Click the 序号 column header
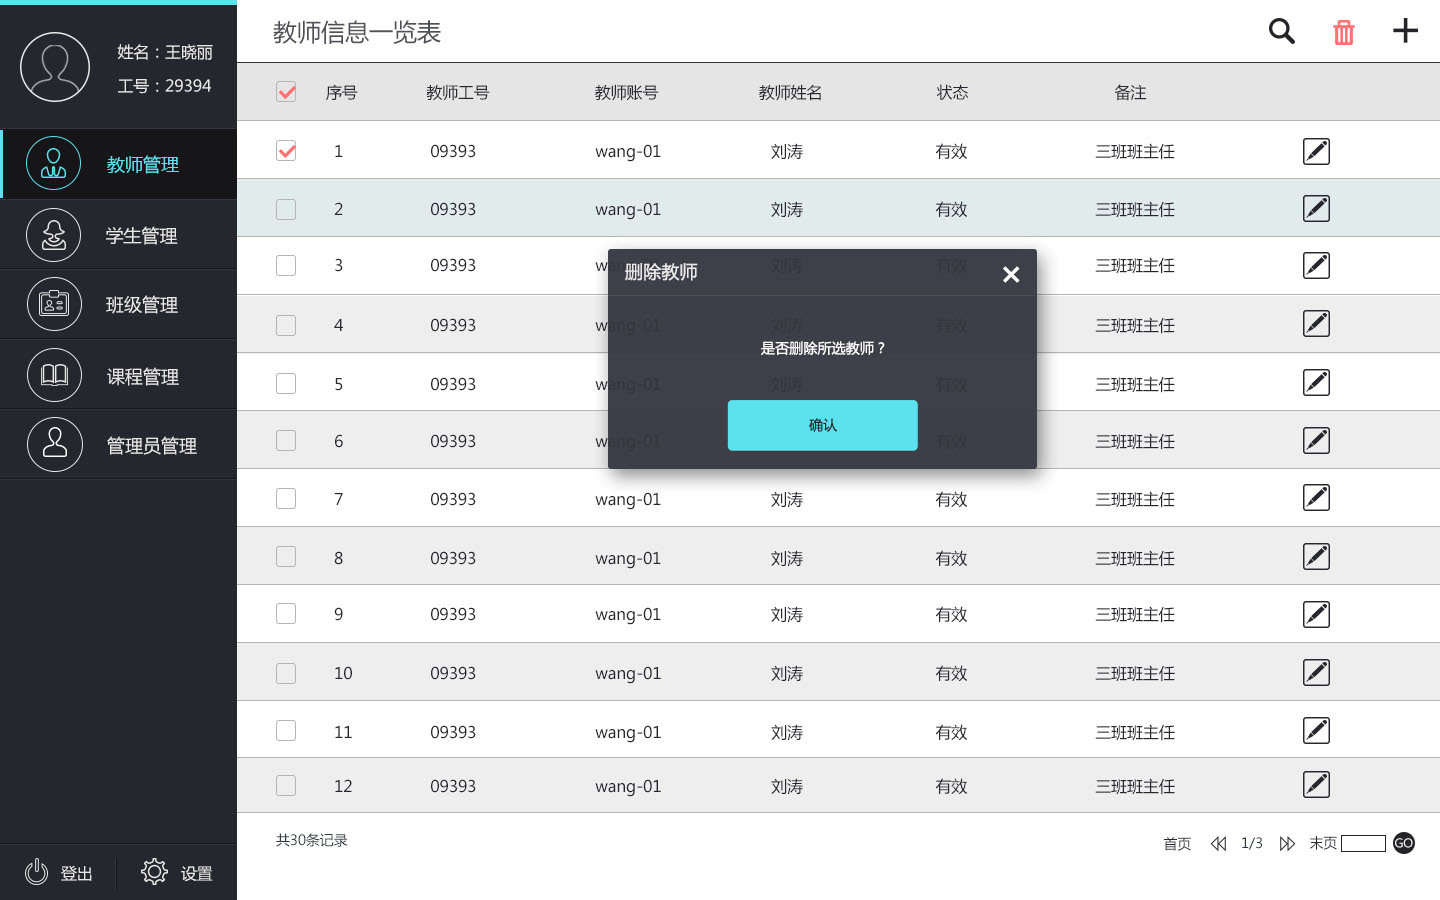 coord(341,92)
